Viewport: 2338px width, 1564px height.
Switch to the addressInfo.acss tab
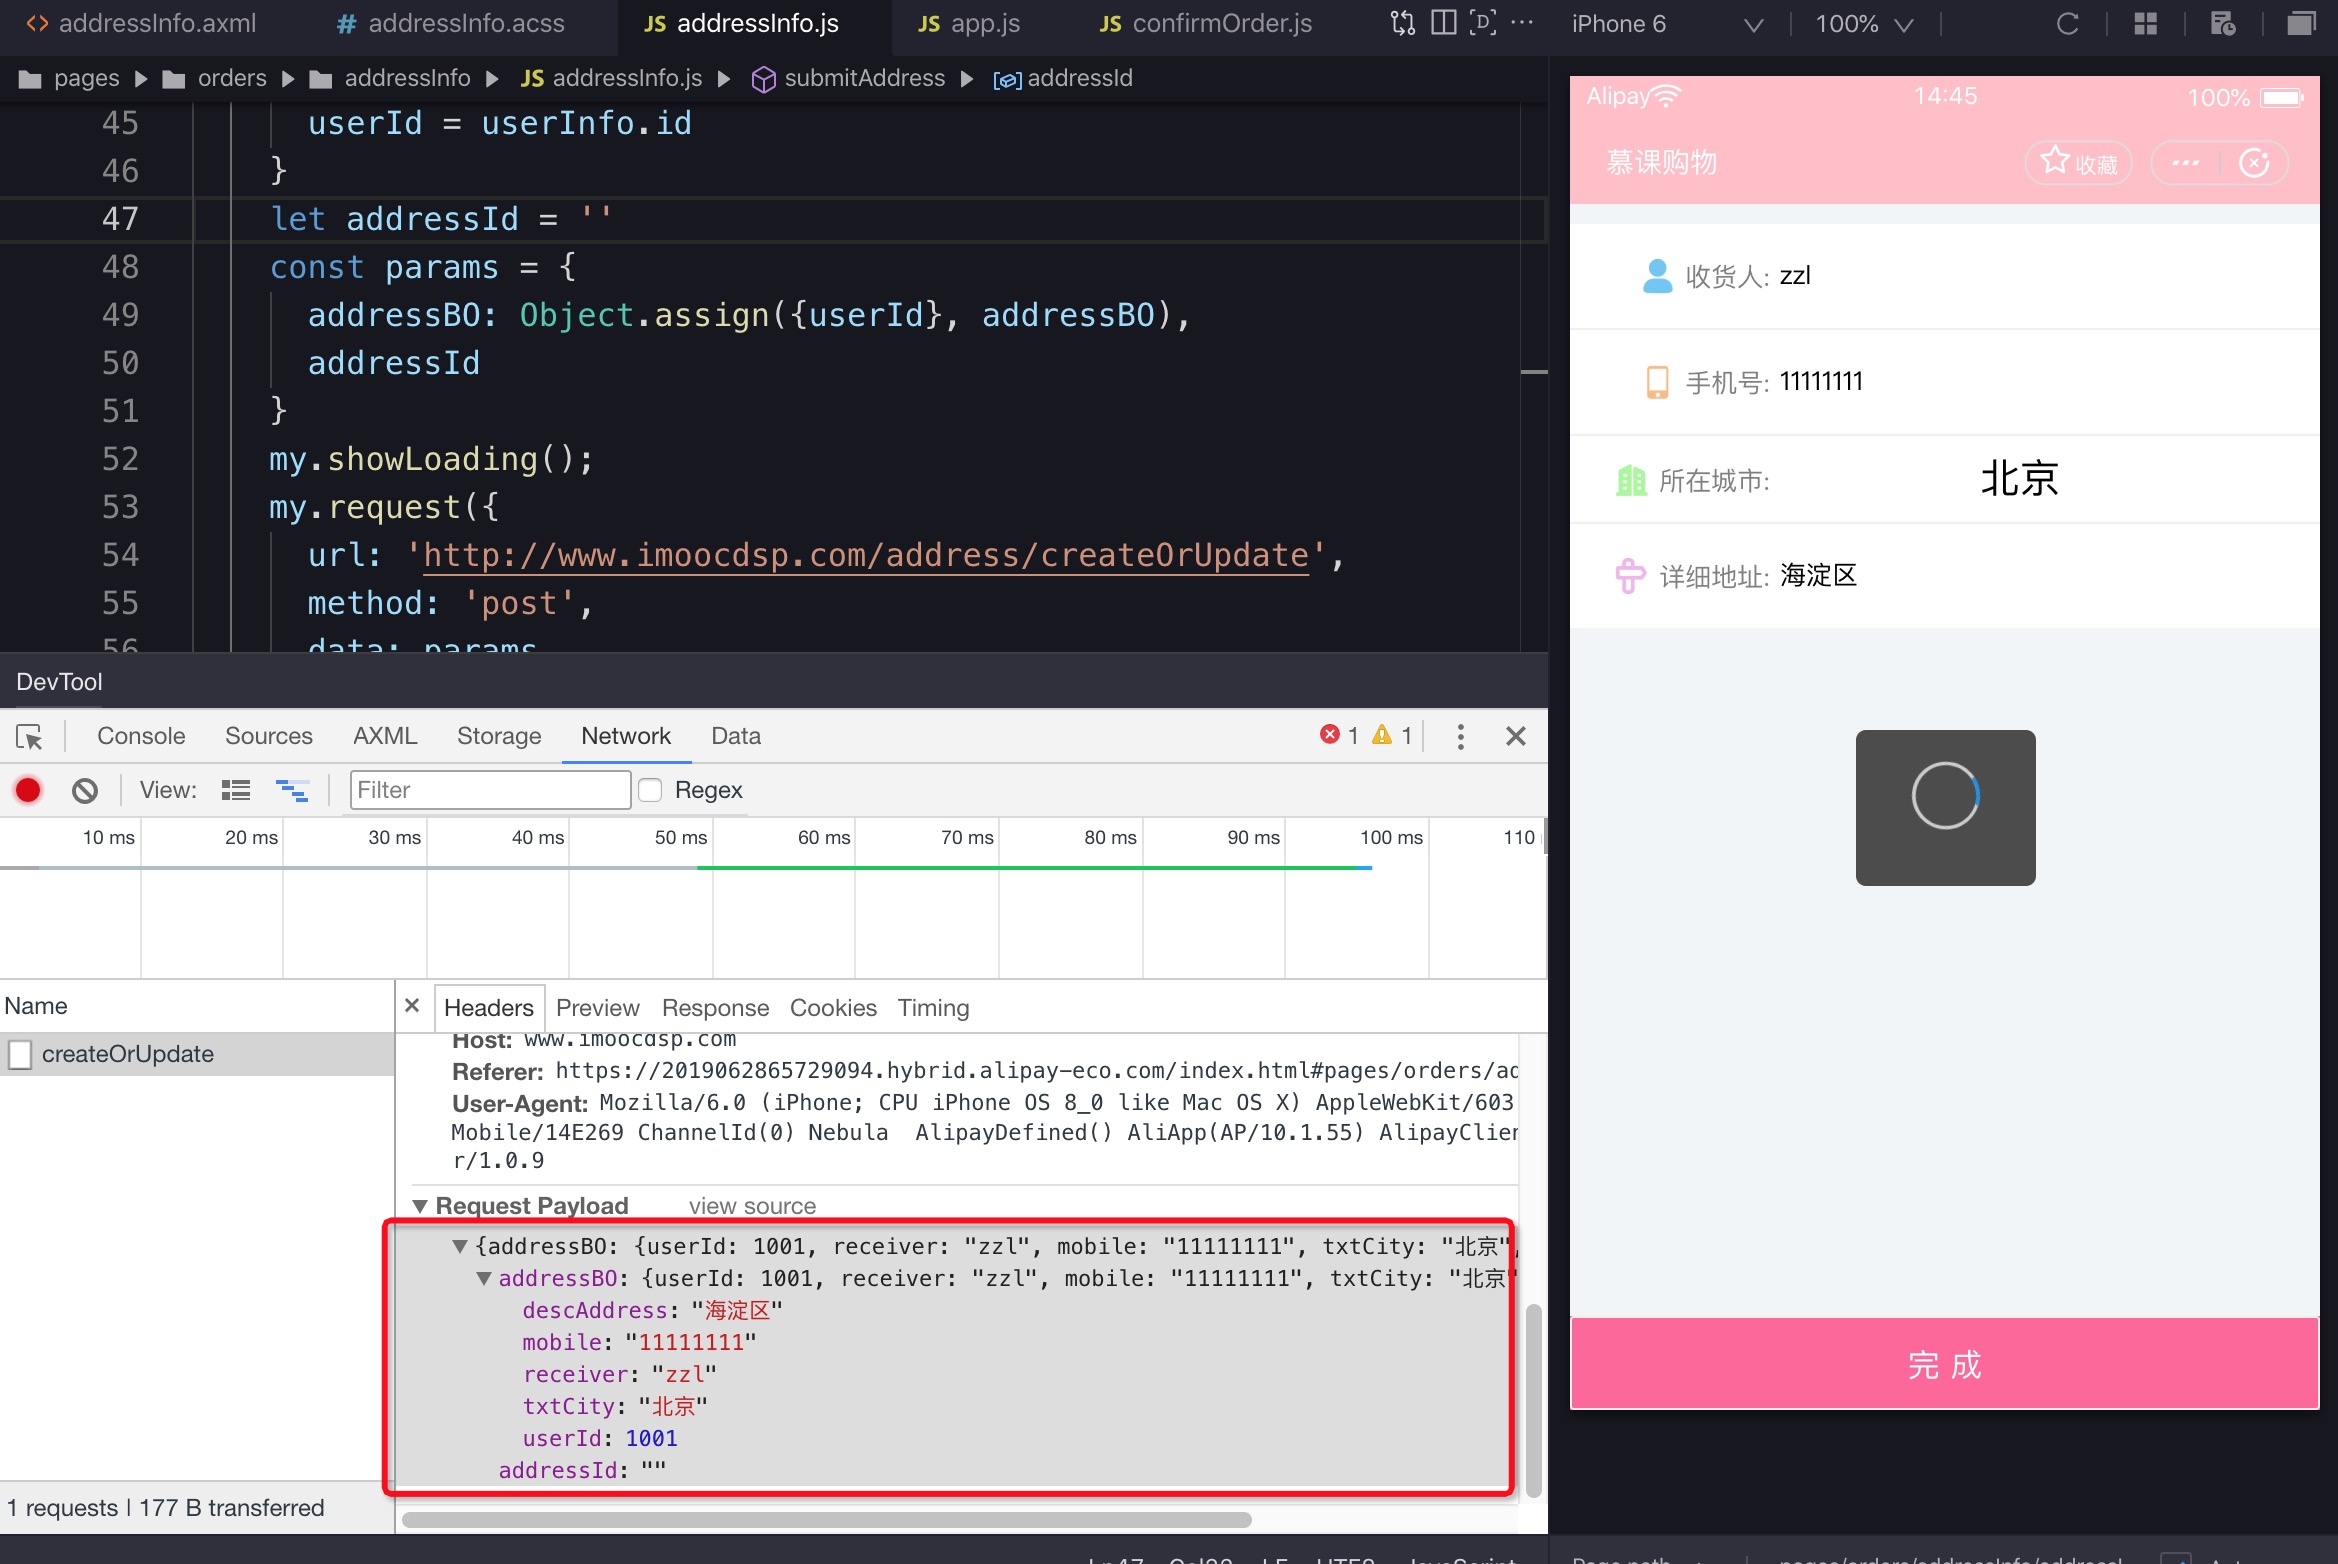(450, 24)
